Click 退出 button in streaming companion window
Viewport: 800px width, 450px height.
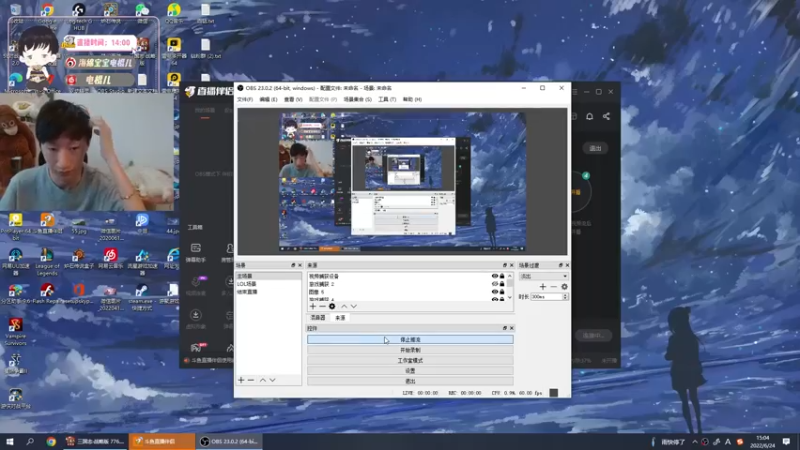[x=595, y=148]
